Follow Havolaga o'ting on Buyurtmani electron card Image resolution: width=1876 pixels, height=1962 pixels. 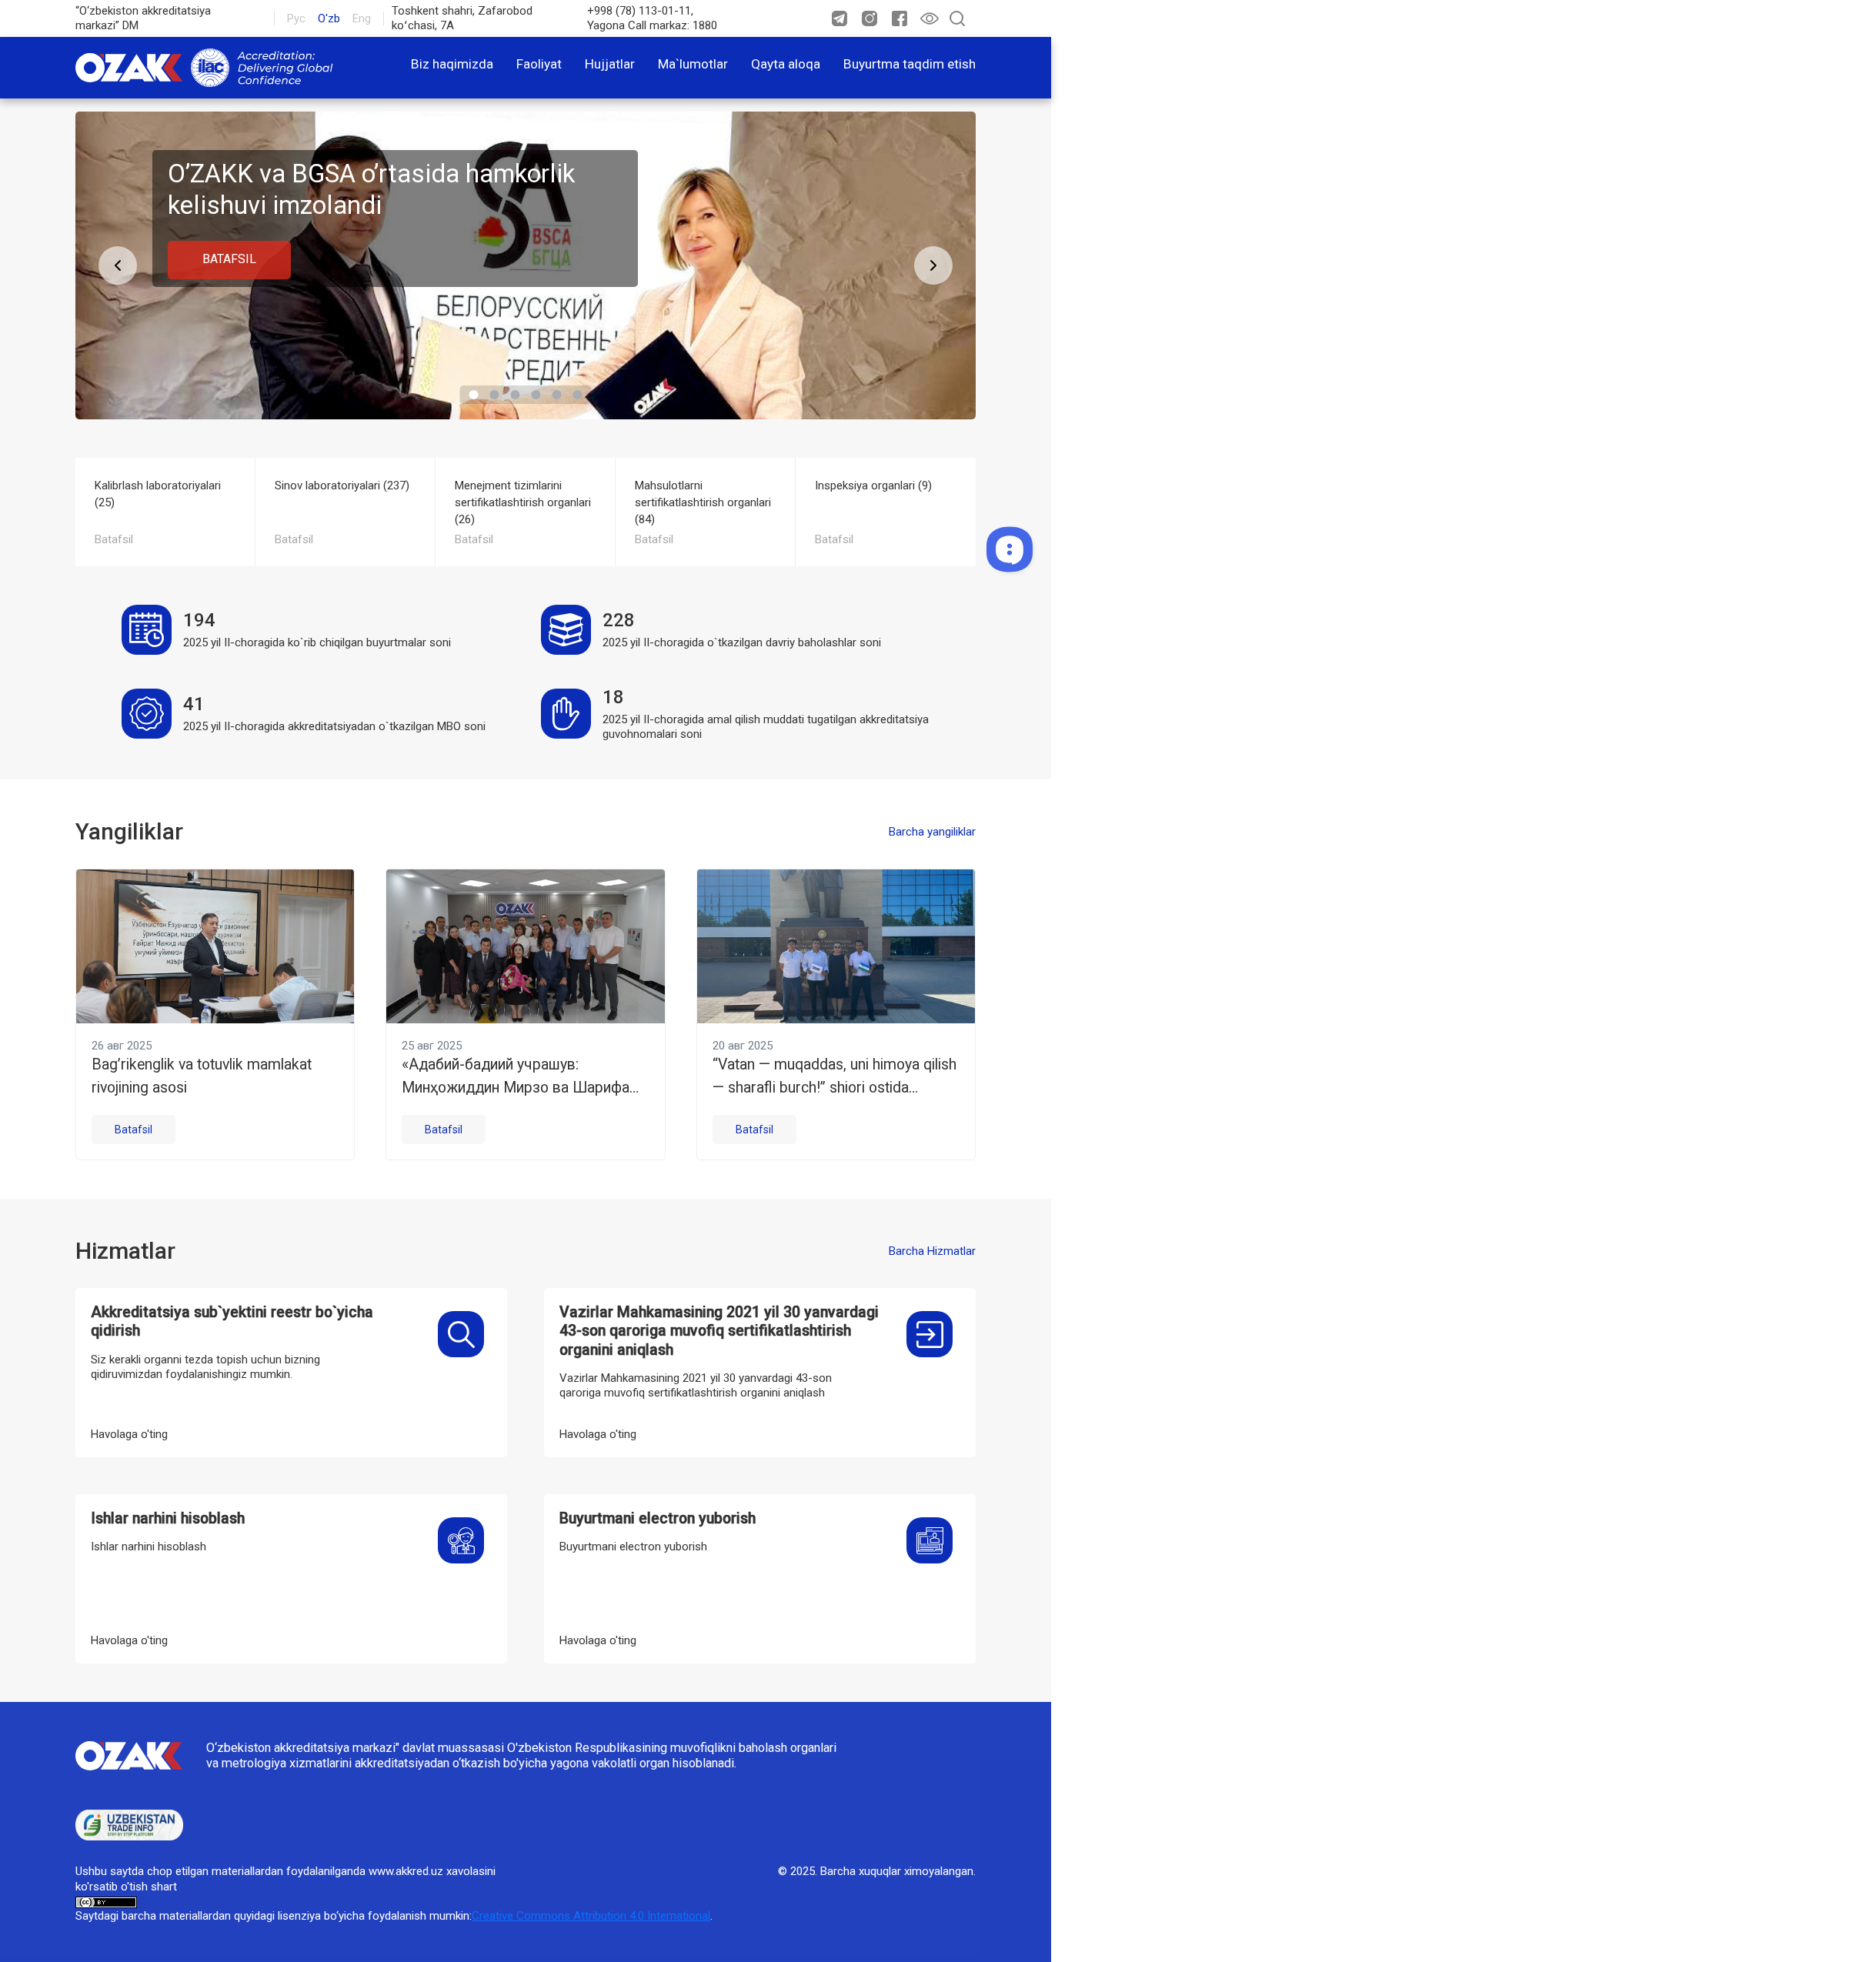coord(597,1640)
